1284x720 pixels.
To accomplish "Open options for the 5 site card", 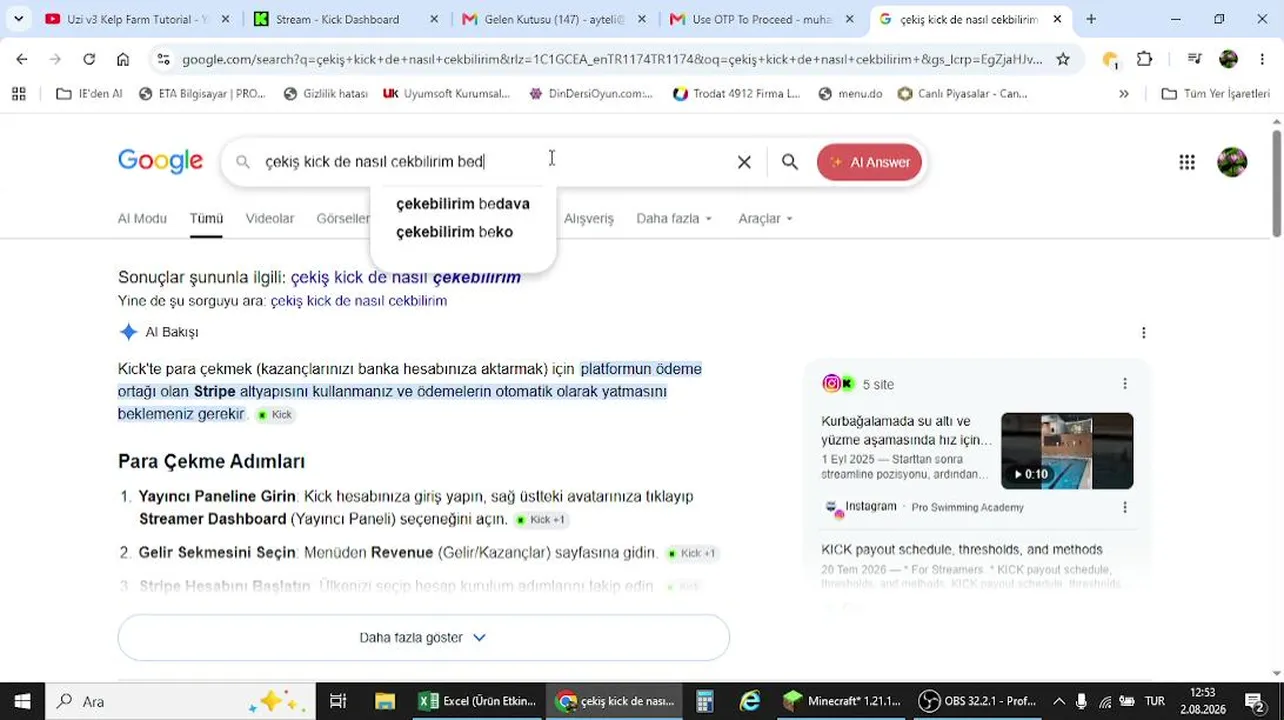I will [x=1125, y=384].
